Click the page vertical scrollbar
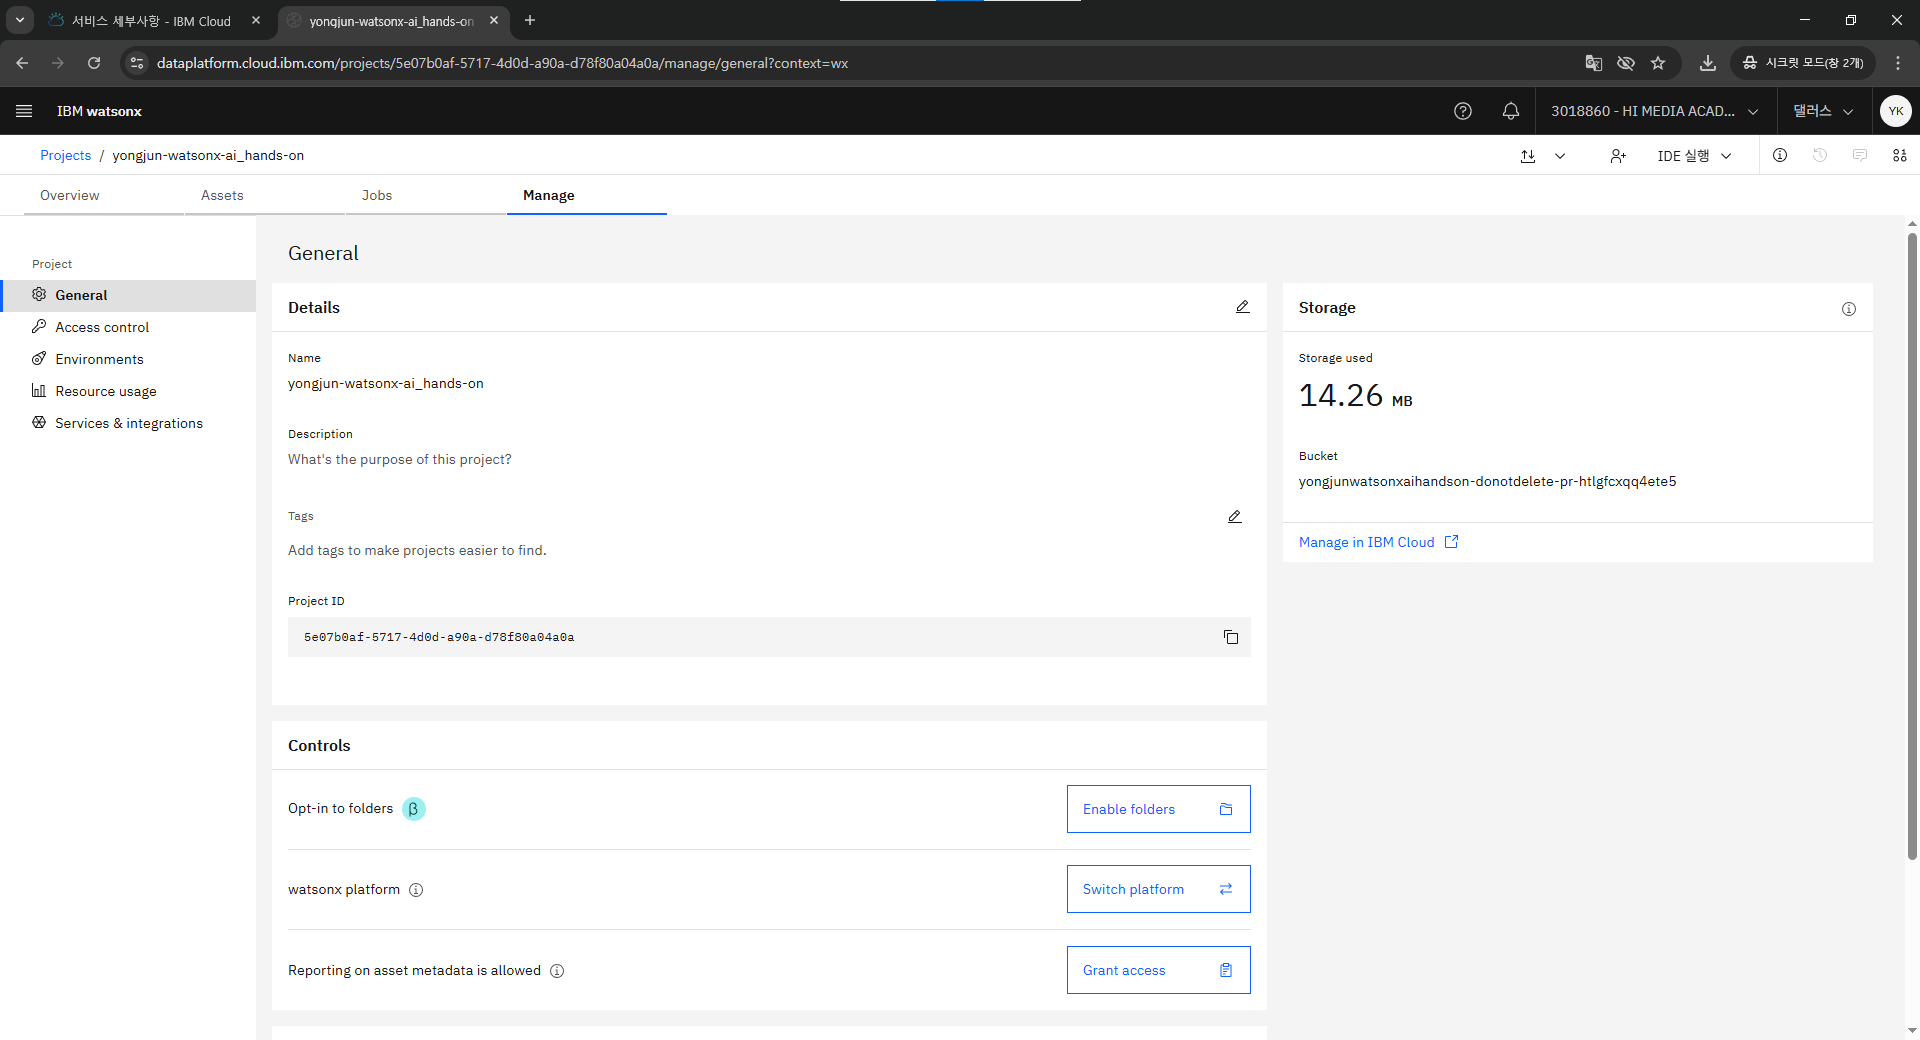The height and width of the screenshot is (1040, 1920). point(1912,545)
